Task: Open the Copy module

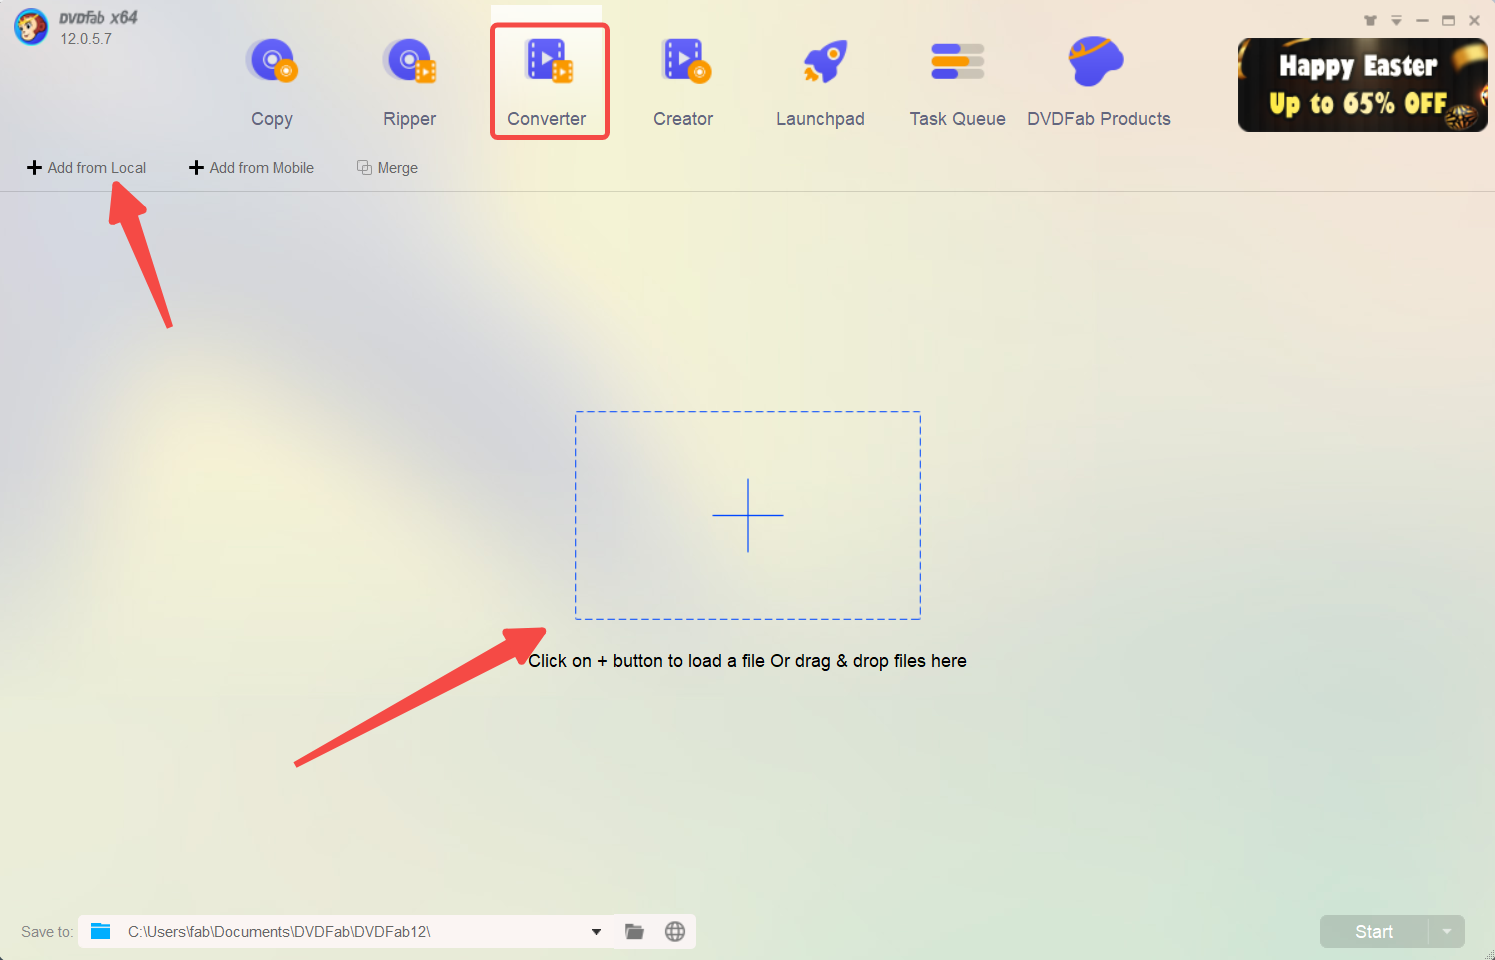Action: coord(272,82)
